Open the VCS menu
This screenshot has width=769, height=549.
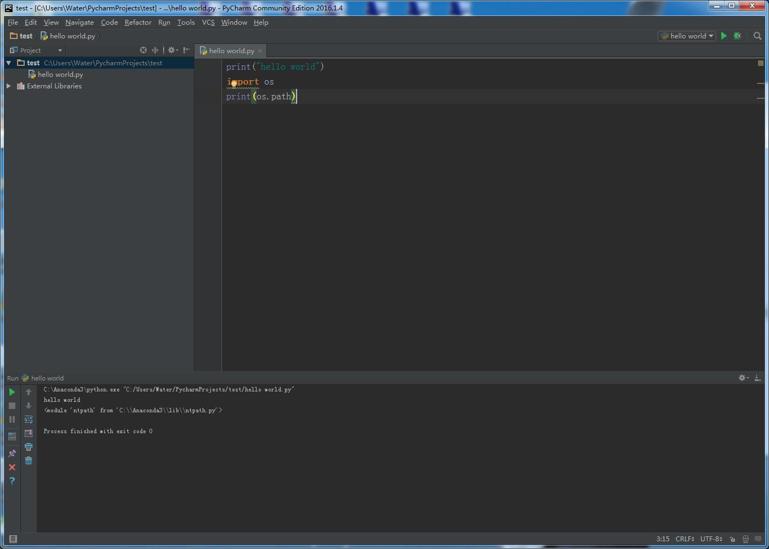point(208,23)
